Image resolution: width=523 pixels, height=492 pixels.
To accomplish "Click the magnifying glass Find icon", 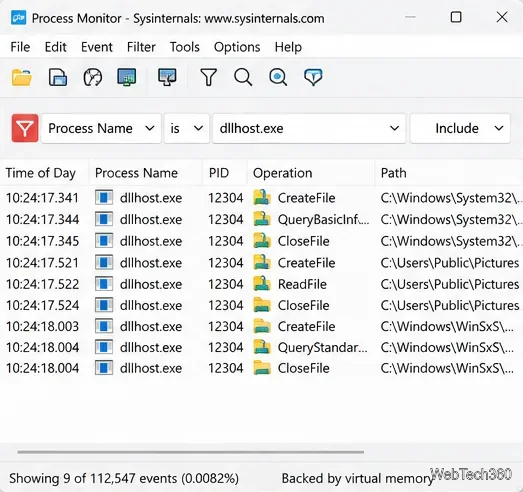I will [243, 77].
